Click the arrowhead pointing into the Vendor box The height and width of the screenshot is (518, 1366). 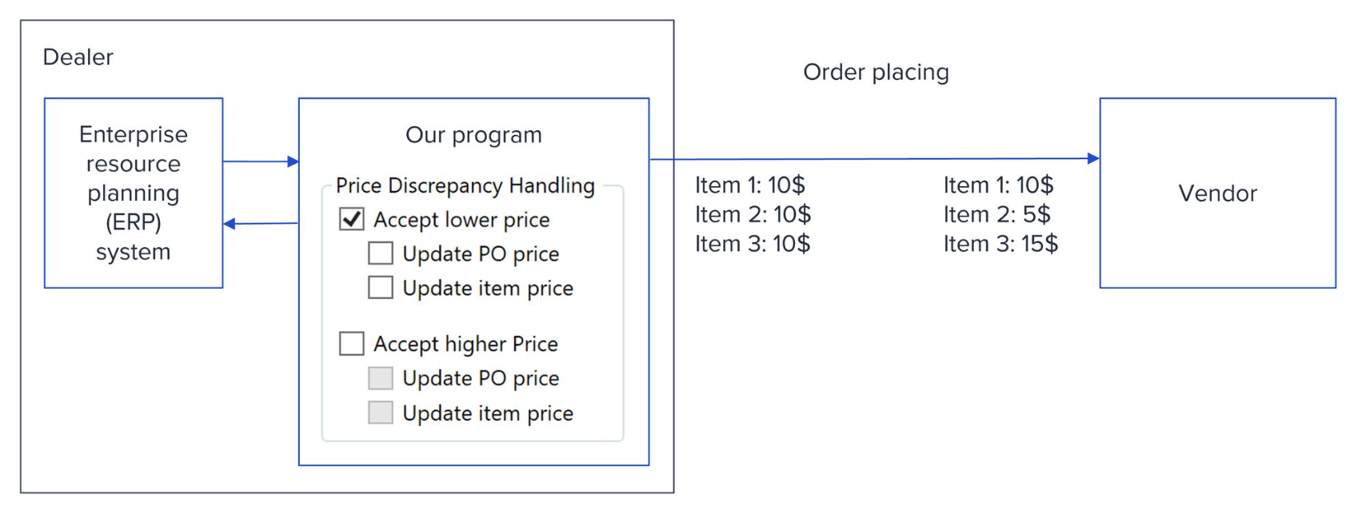pos(1093,158)
